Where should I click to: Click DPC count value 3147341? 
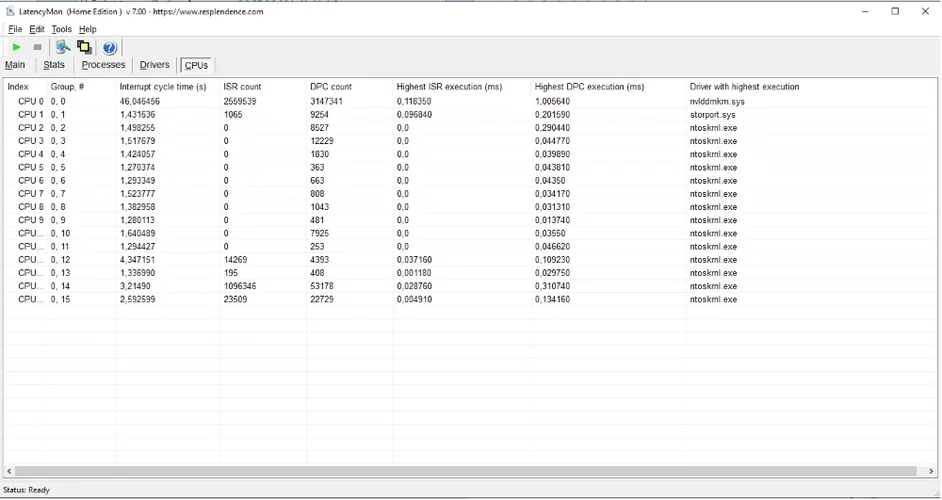(x=326, y=102)
